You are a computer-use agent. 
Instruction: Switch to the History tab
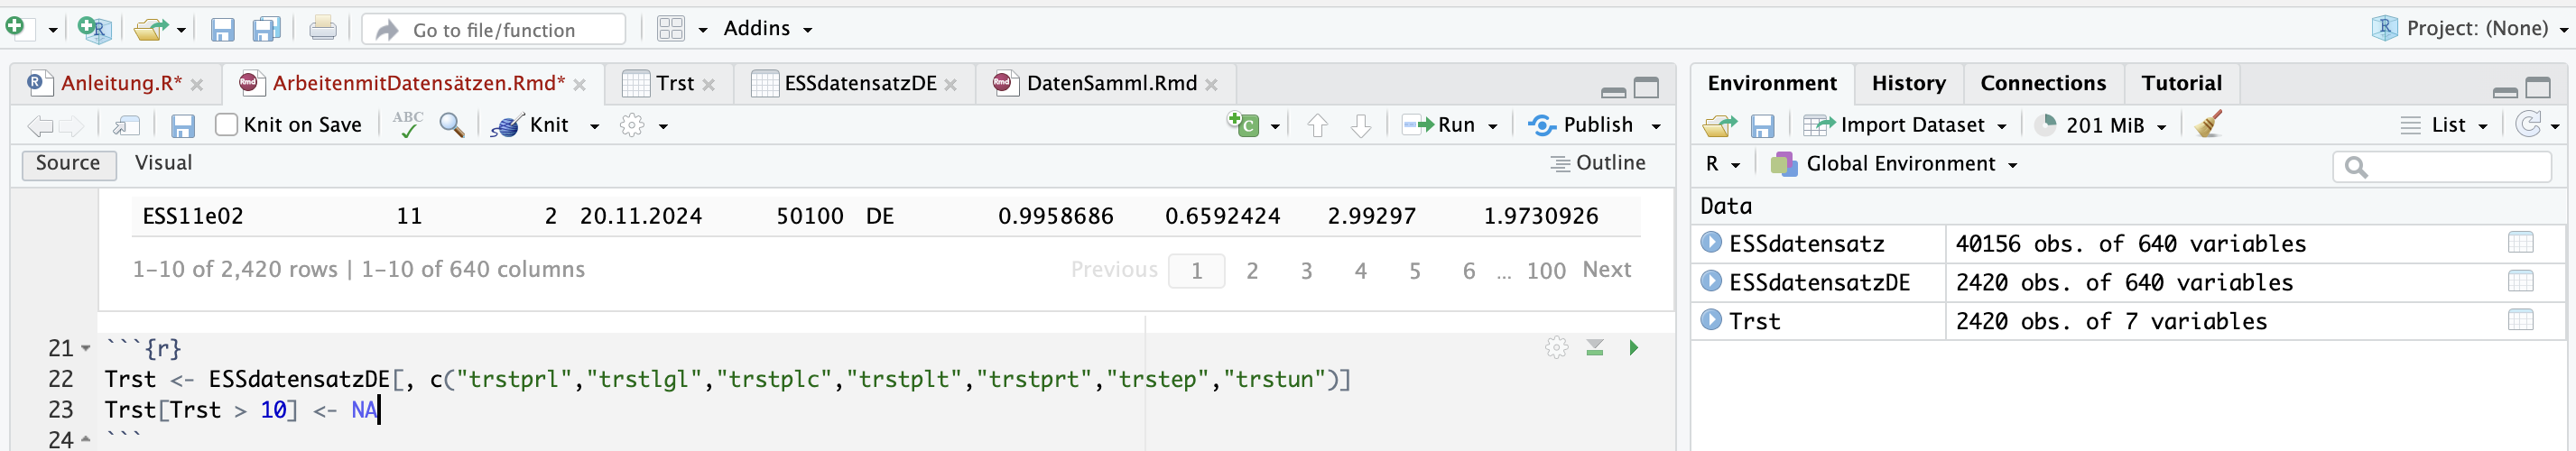(x=1908, y=84)
